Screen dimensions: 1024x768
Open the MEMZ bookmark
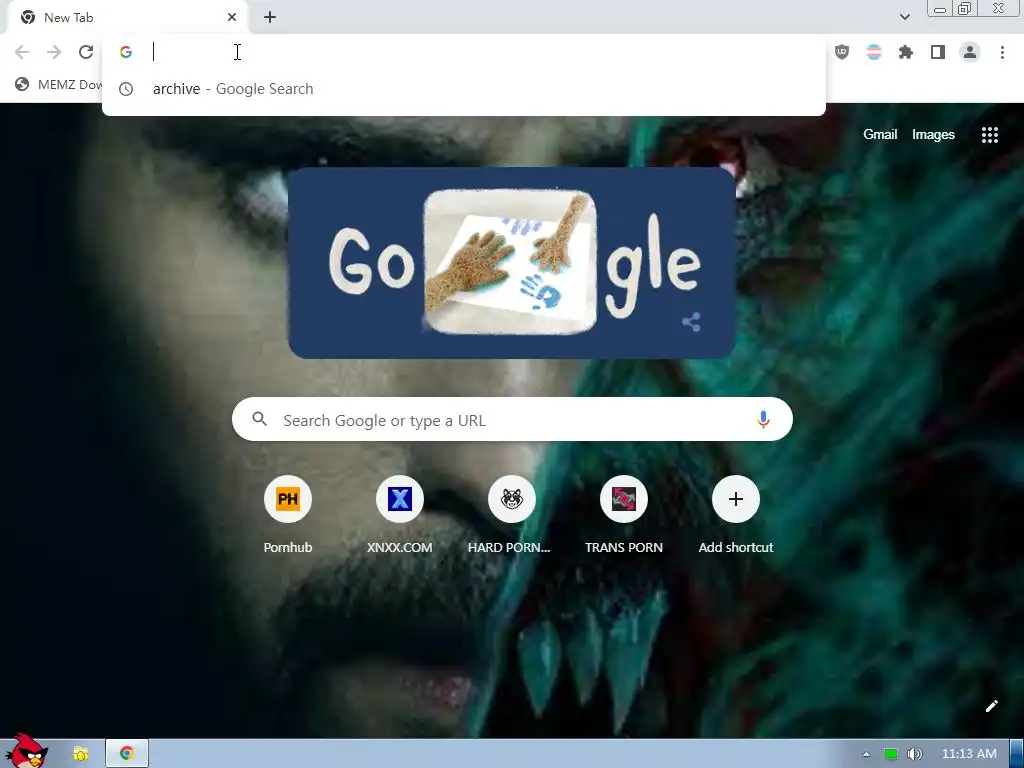(x=58, y=84)
